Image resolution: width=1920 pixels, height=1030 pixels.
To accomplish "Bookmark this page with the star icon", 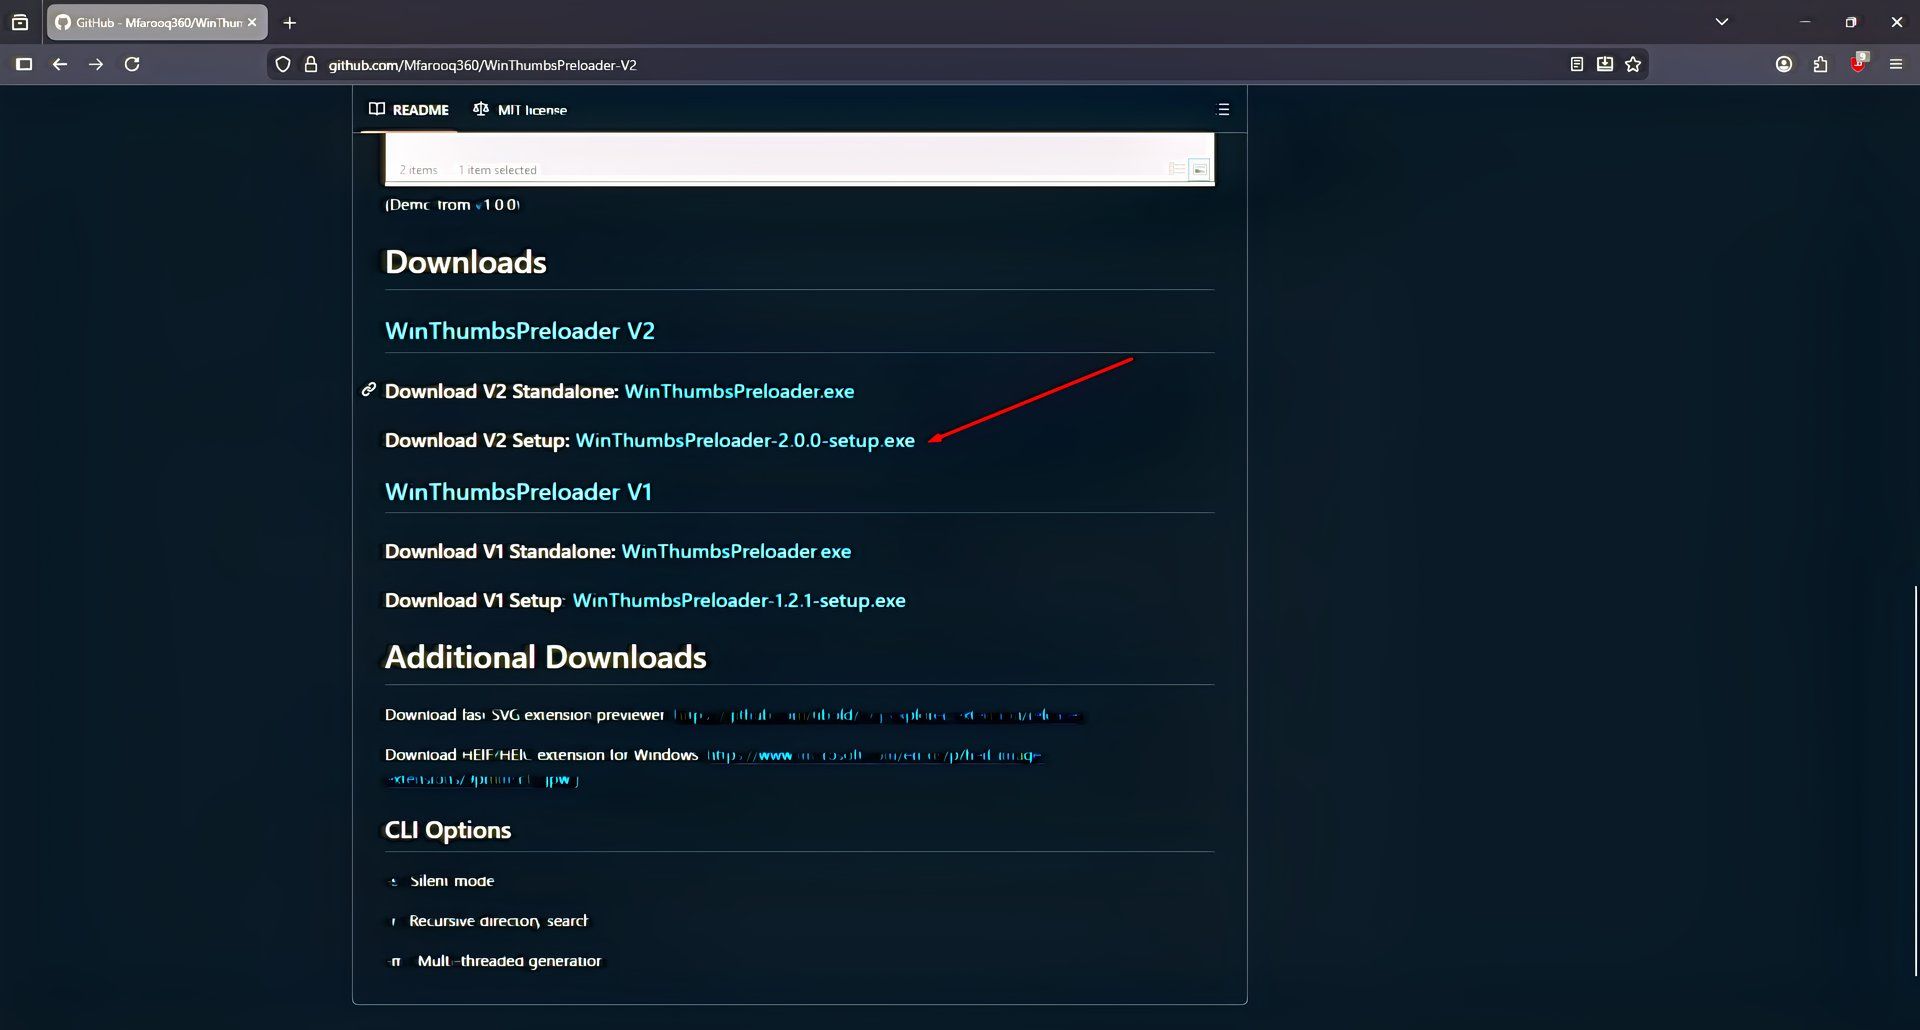I will pos(1633,64).
